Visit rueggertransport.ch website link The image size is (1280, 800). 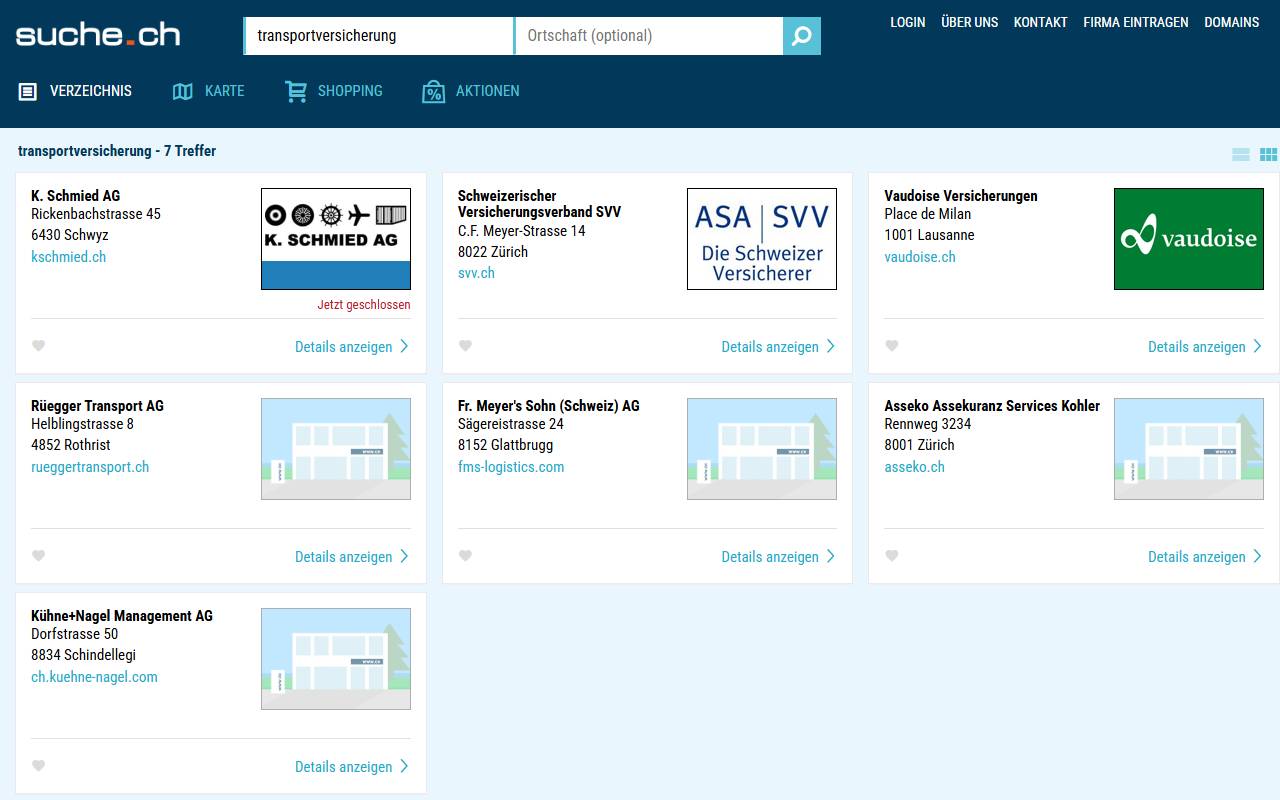pyautogui.click(x=90, y=467)
